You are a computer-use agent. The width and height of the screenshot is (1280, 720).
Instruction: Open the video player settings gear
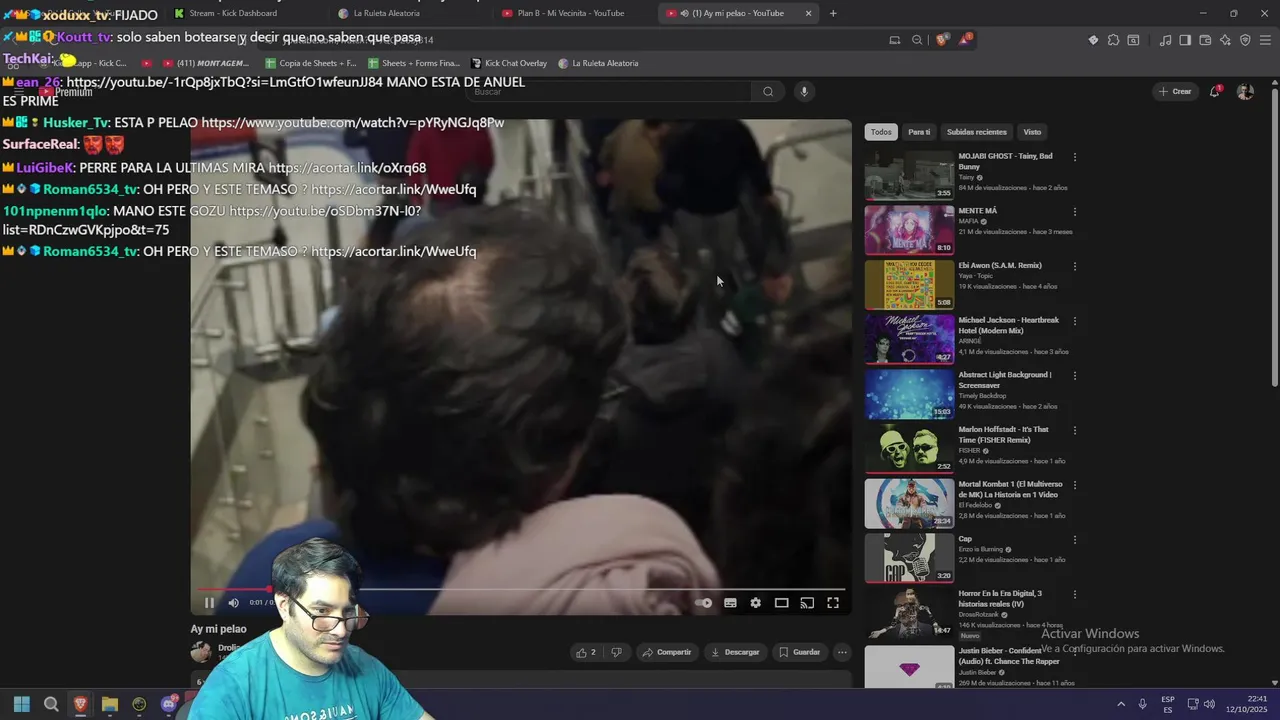point(755,603)
